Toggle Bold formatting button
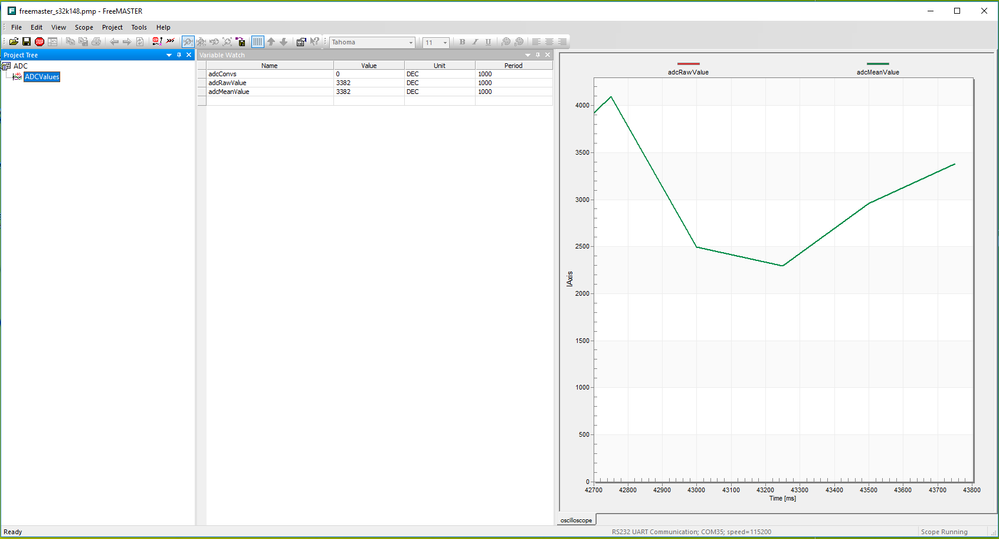Viewport: 999px width, 539px height. point(462,42)
